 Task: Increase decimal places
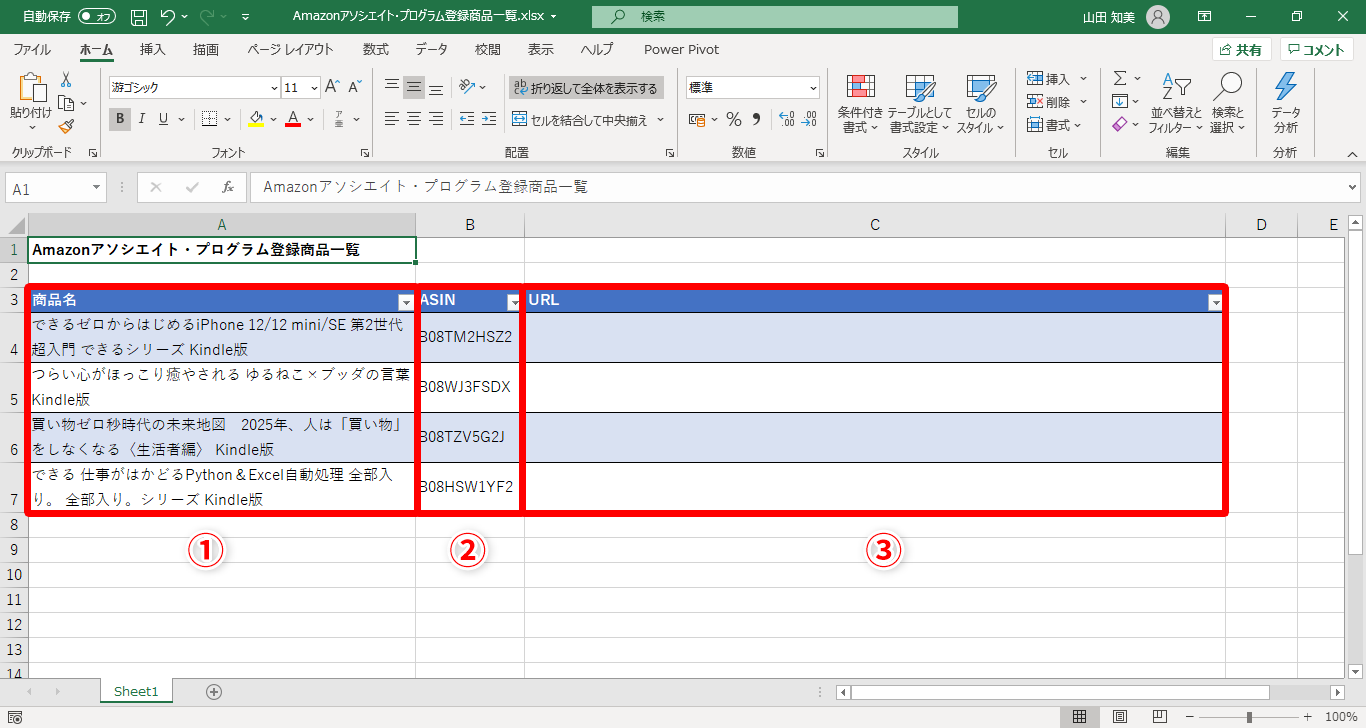pyautogui.click(x=786, y=120)
